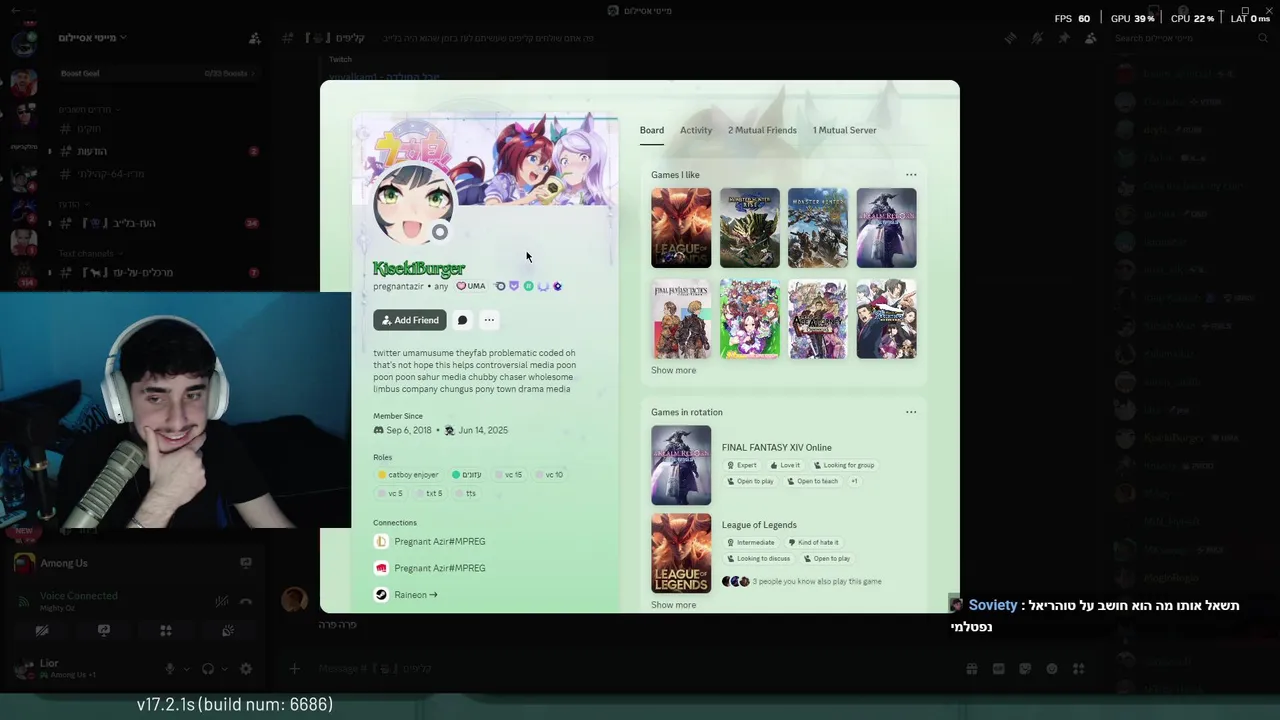Click the tts role pill
Screen dimensions: 1280x720
tap(466, 493)
